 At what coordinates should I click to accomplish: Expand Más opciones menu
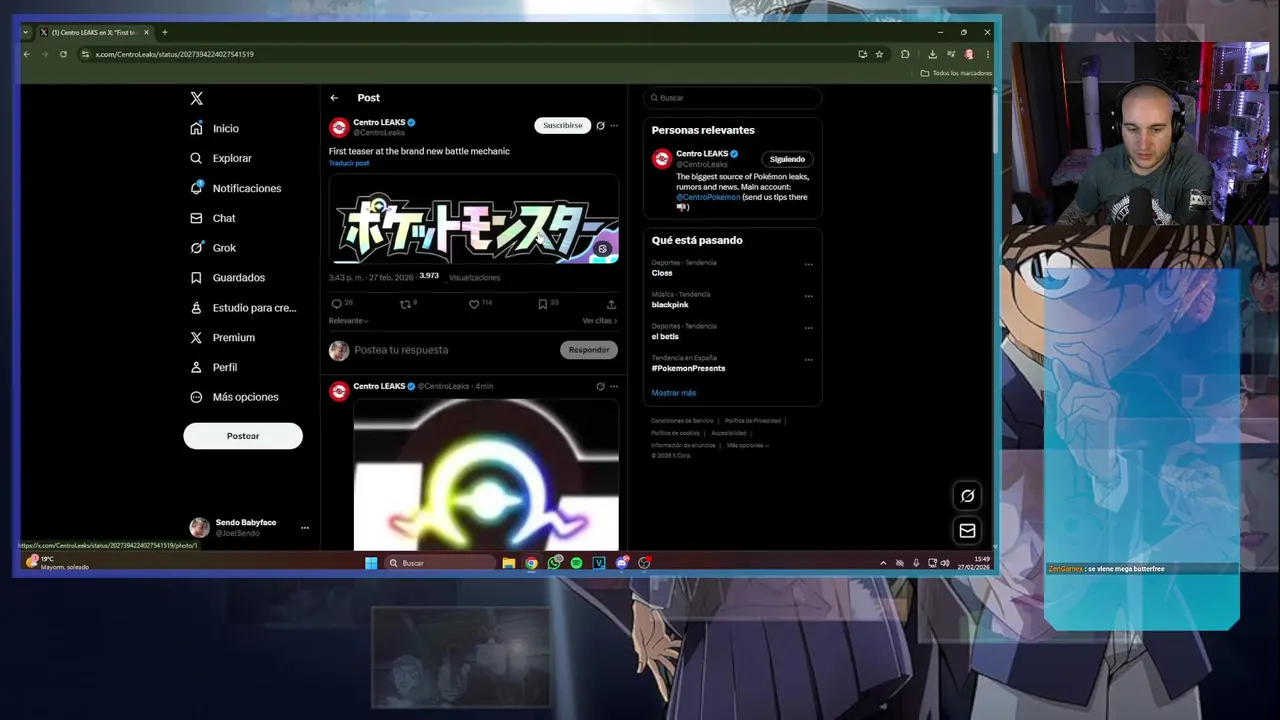click(234, 397)
